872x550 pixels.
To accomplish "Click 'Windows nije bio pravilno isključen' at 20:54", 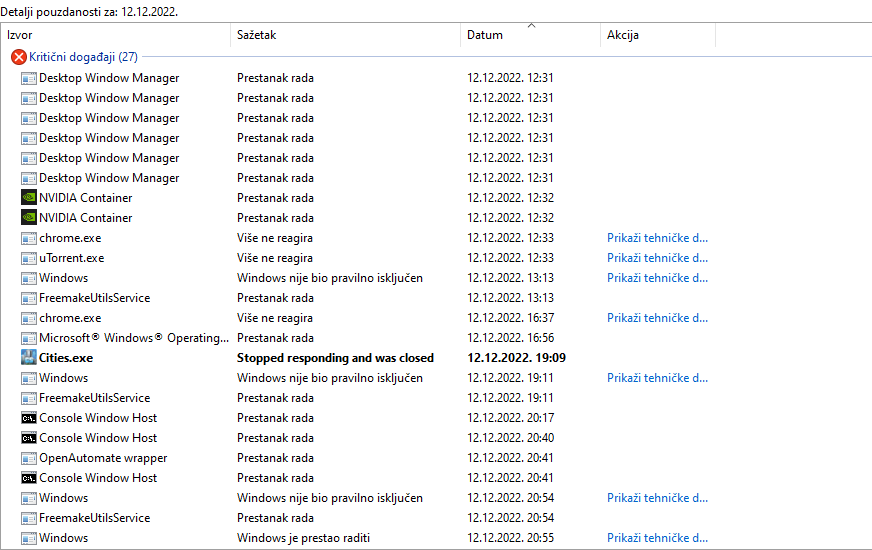I will click(x=330, y=498).
